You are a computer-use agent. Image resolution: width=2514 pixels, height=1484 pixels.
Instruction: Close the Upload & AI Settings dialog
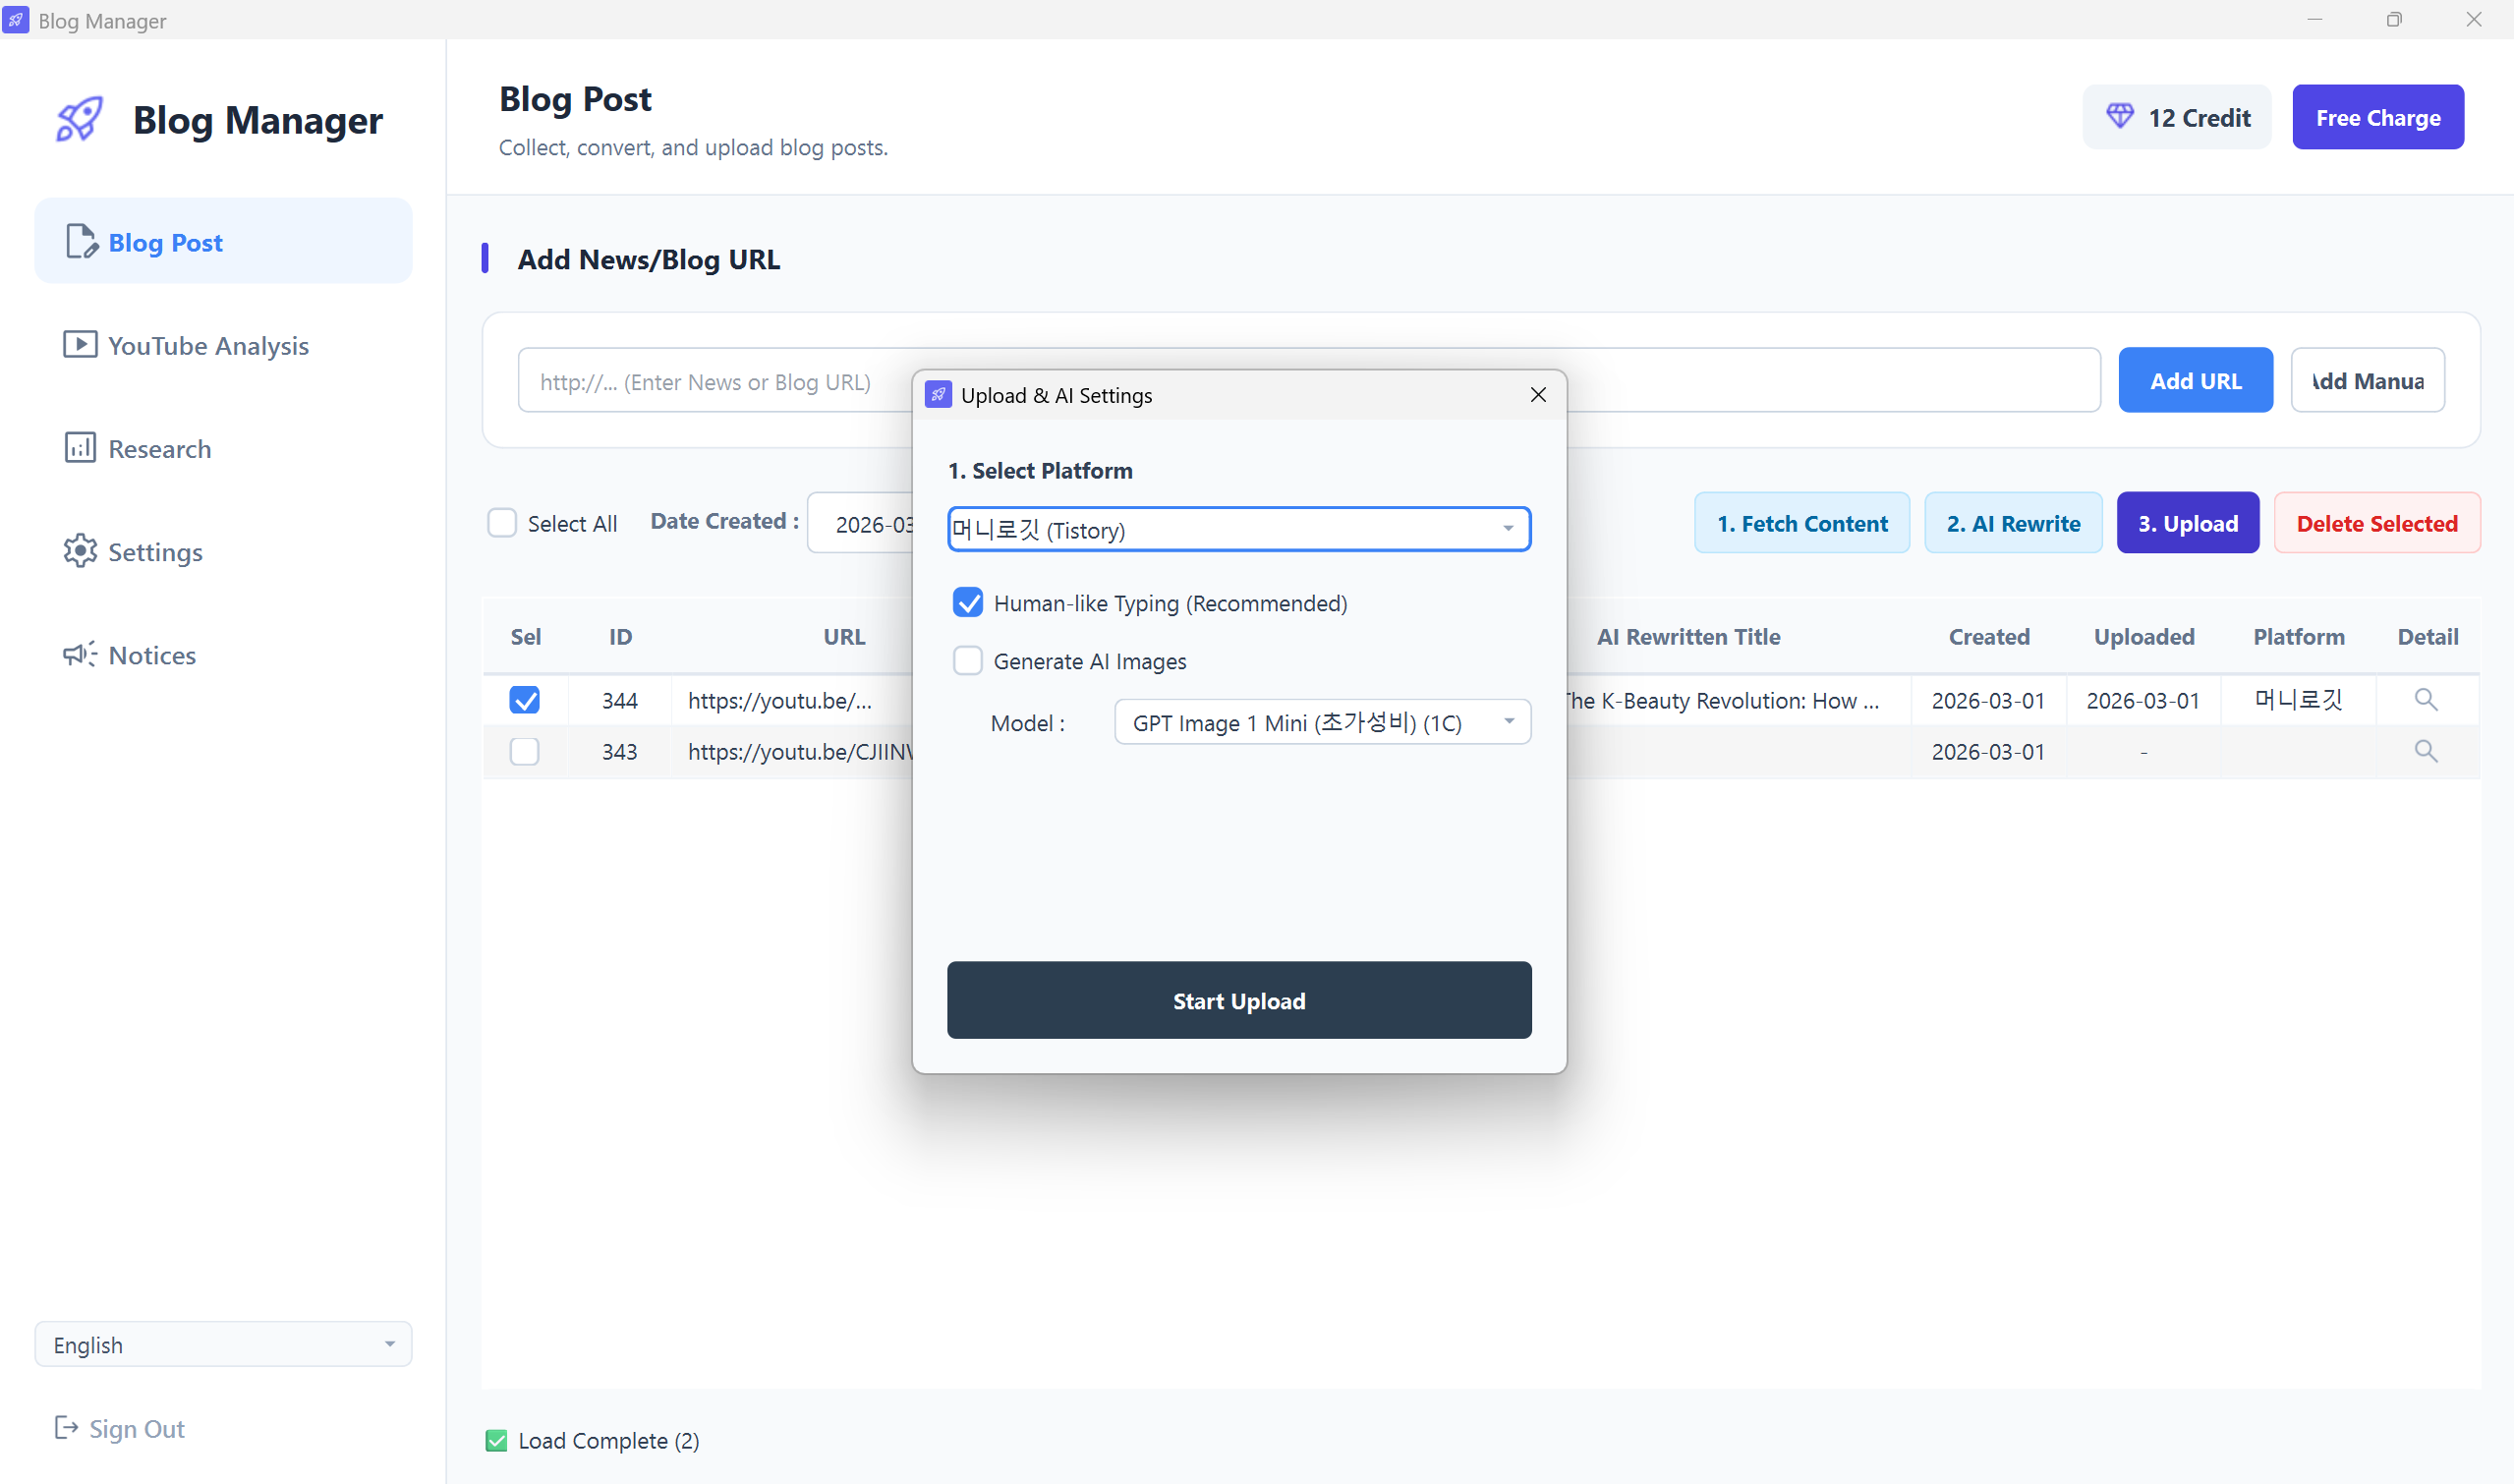1538,395
